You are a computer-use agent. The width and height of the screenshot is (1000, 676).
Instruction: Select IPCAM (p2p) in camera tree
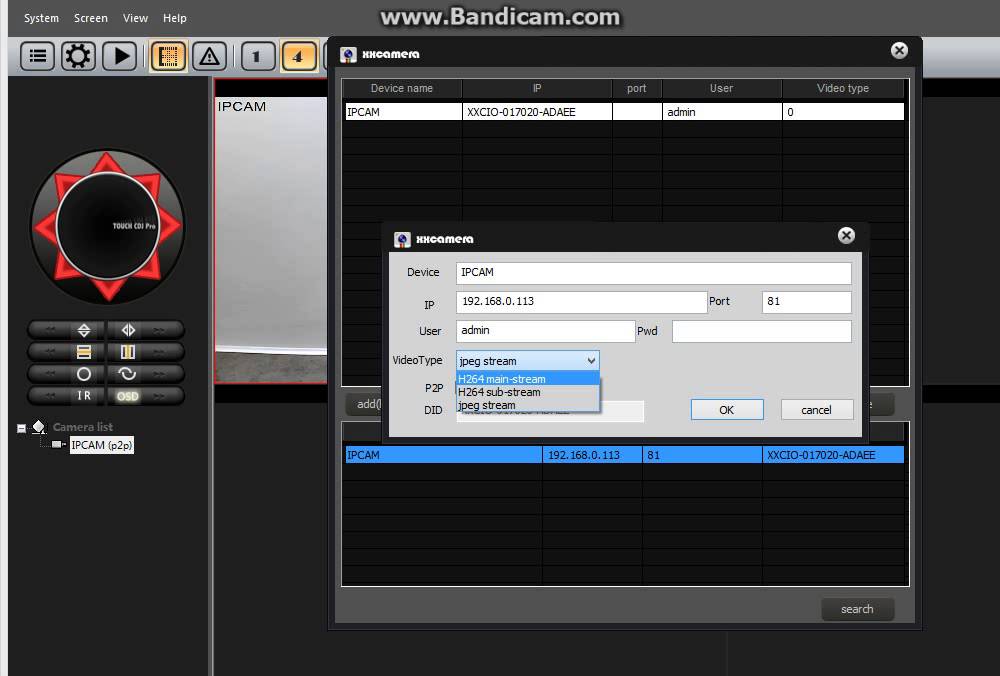(101, 445)
